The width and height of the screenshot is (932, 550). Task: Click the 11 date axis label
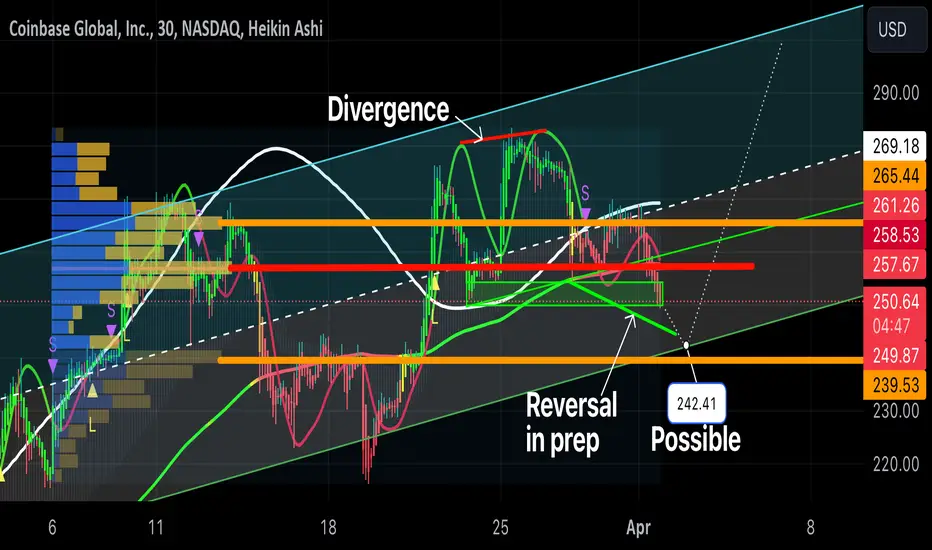156,527
